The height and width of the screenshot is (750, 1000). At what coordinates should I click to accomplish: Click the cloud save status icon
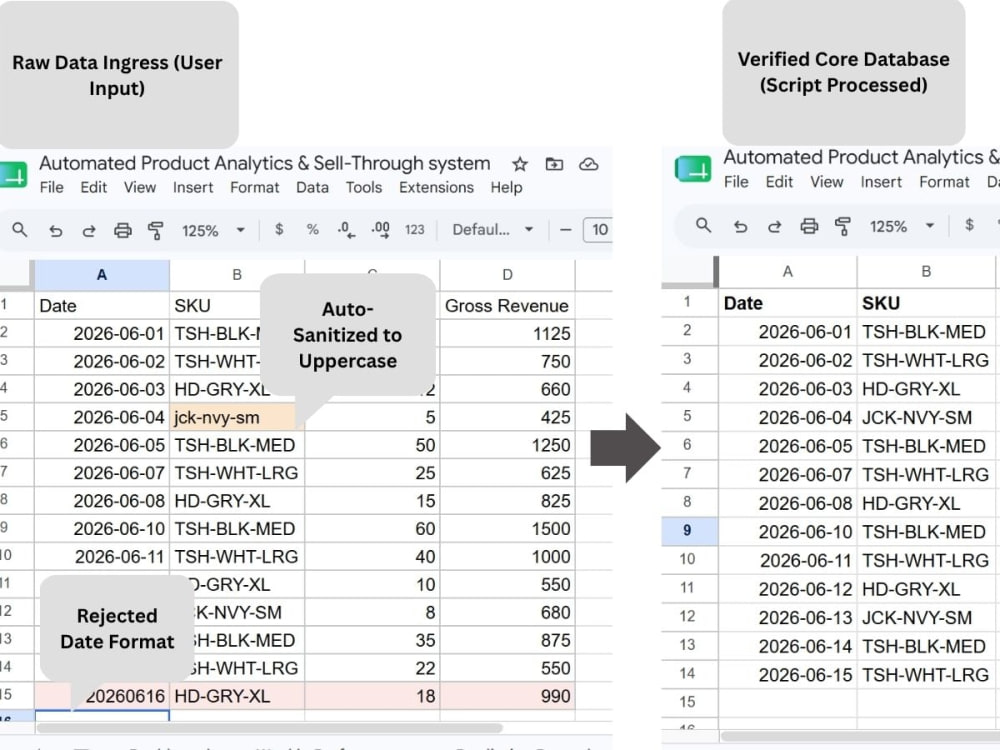point(588,165)
